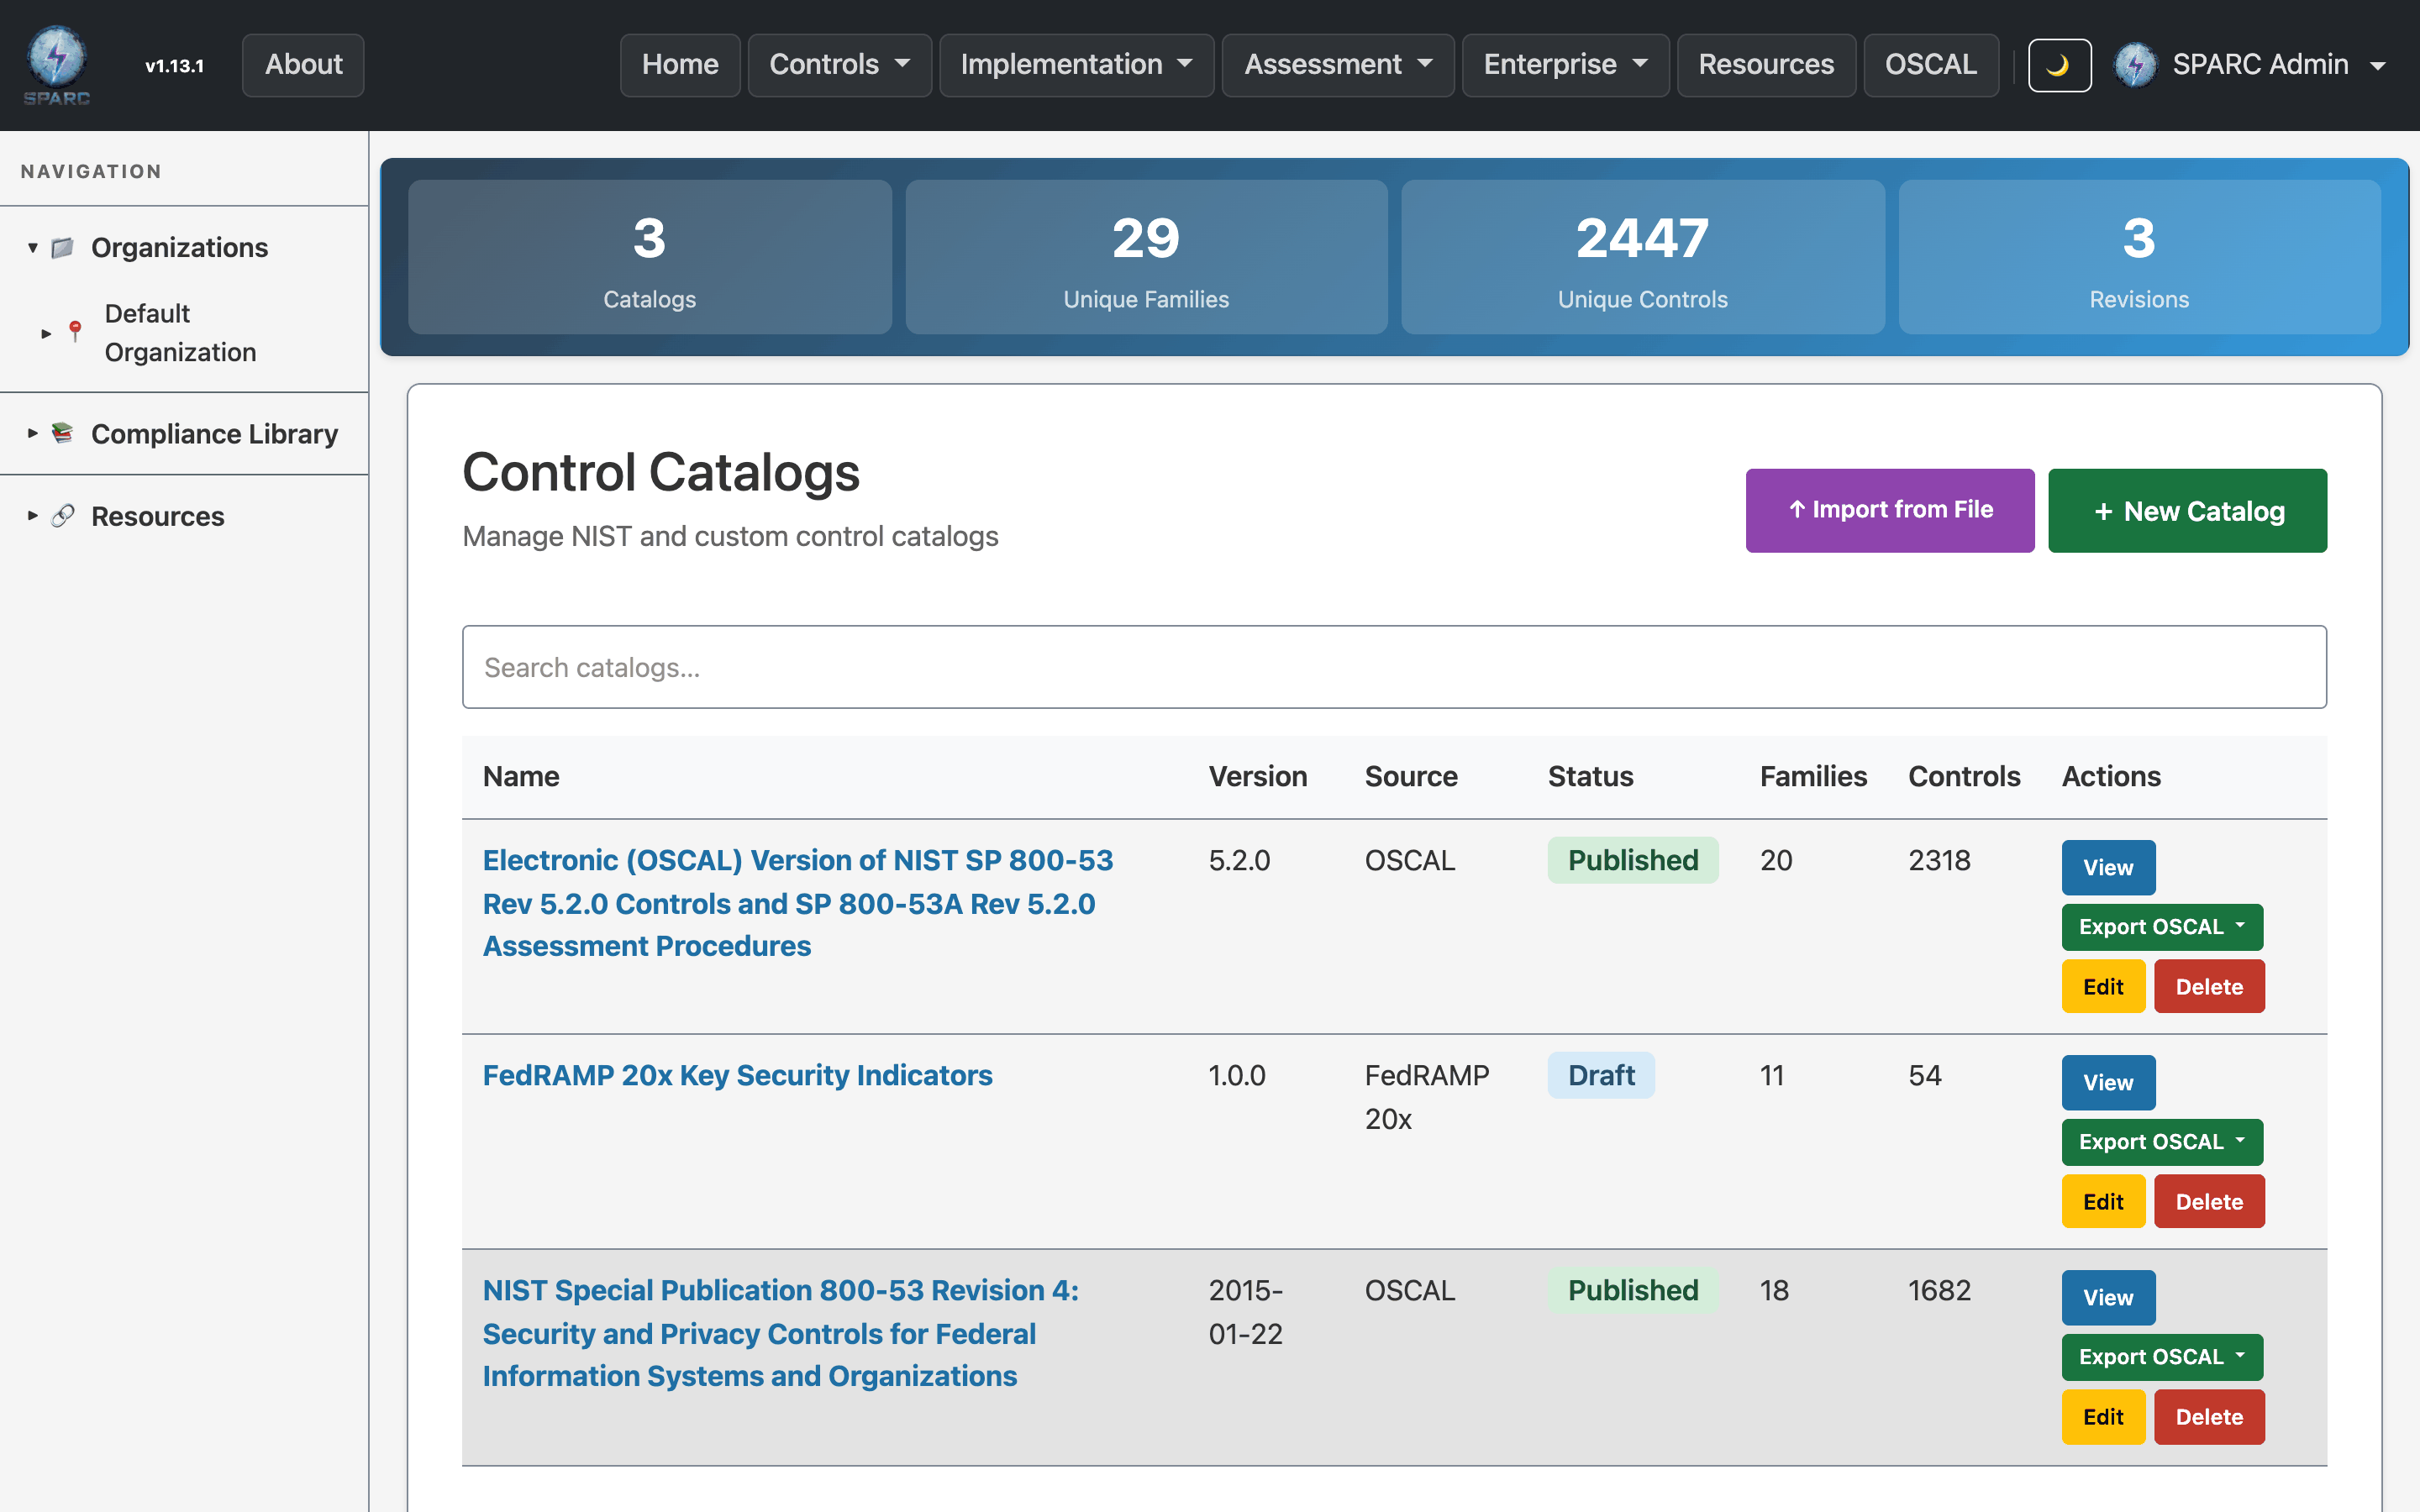Screen dimensions: 2420x1512
Task: Click the Name column header
Action: [x=521, y=776]
